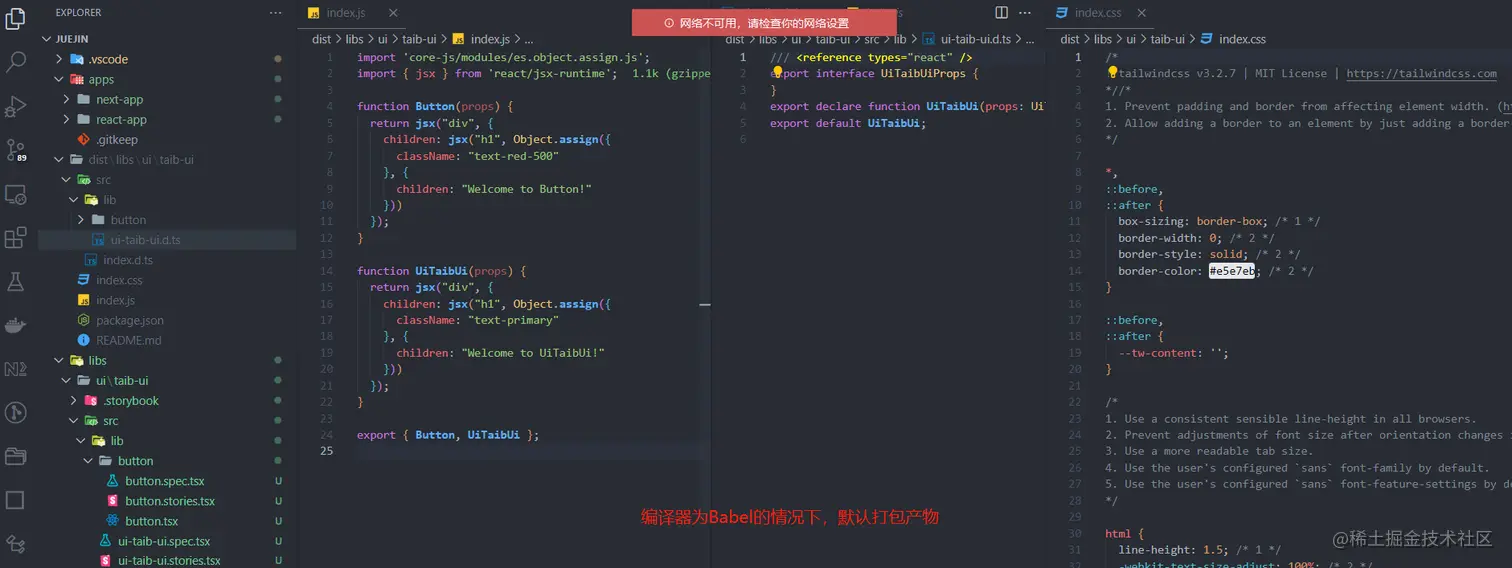Viewport: 1512px width, 568px height.
Task: Click the #e5e7eb border-color value
Action: [x=1232, y=270]
